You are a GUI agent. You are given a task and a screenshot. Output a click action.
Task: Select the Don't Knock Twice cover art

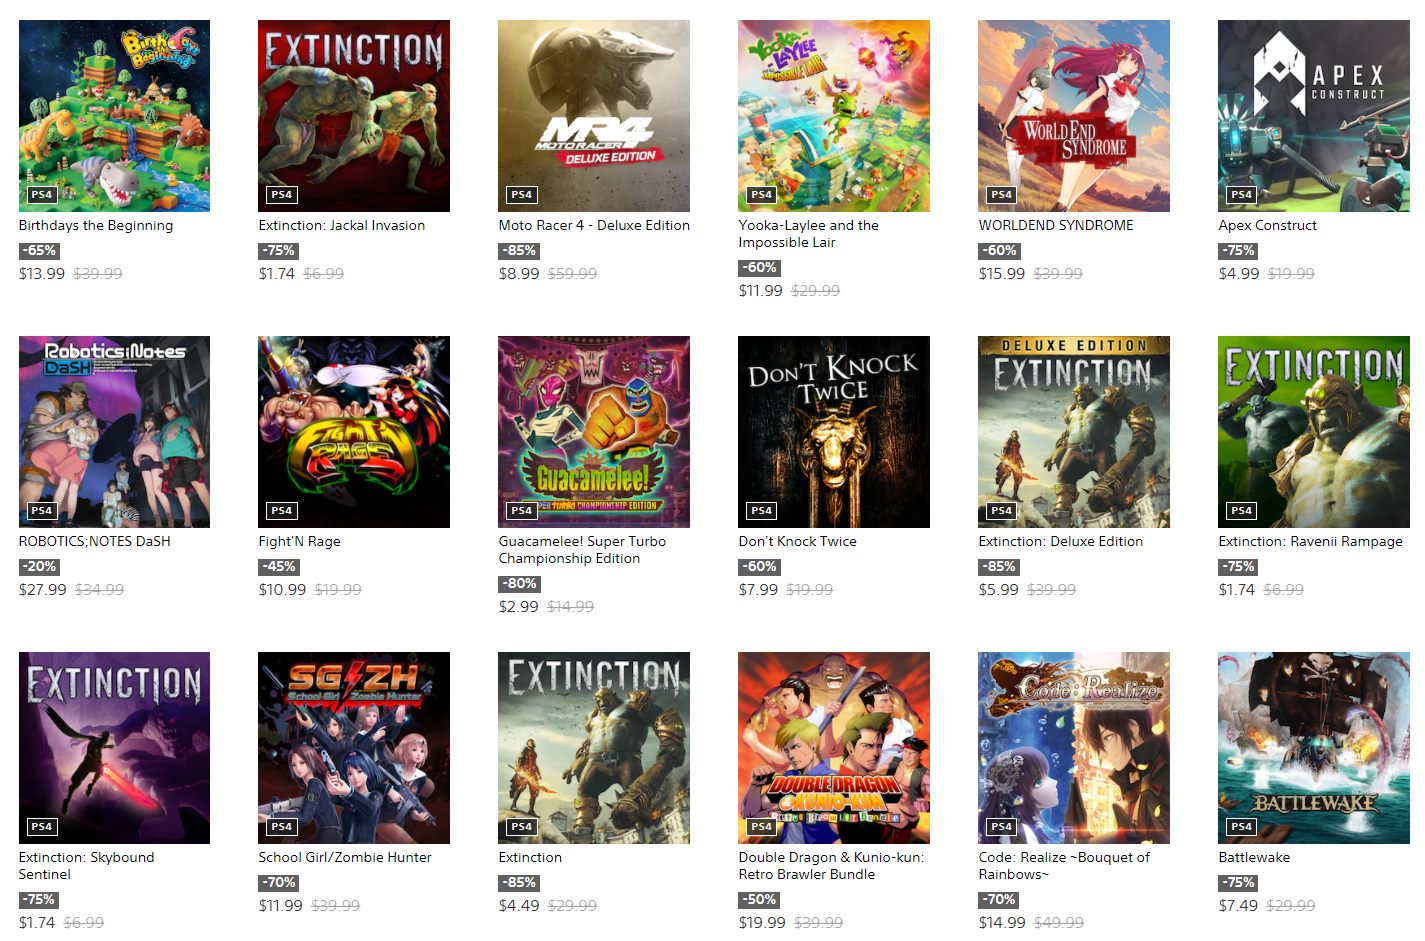[834, 432]
